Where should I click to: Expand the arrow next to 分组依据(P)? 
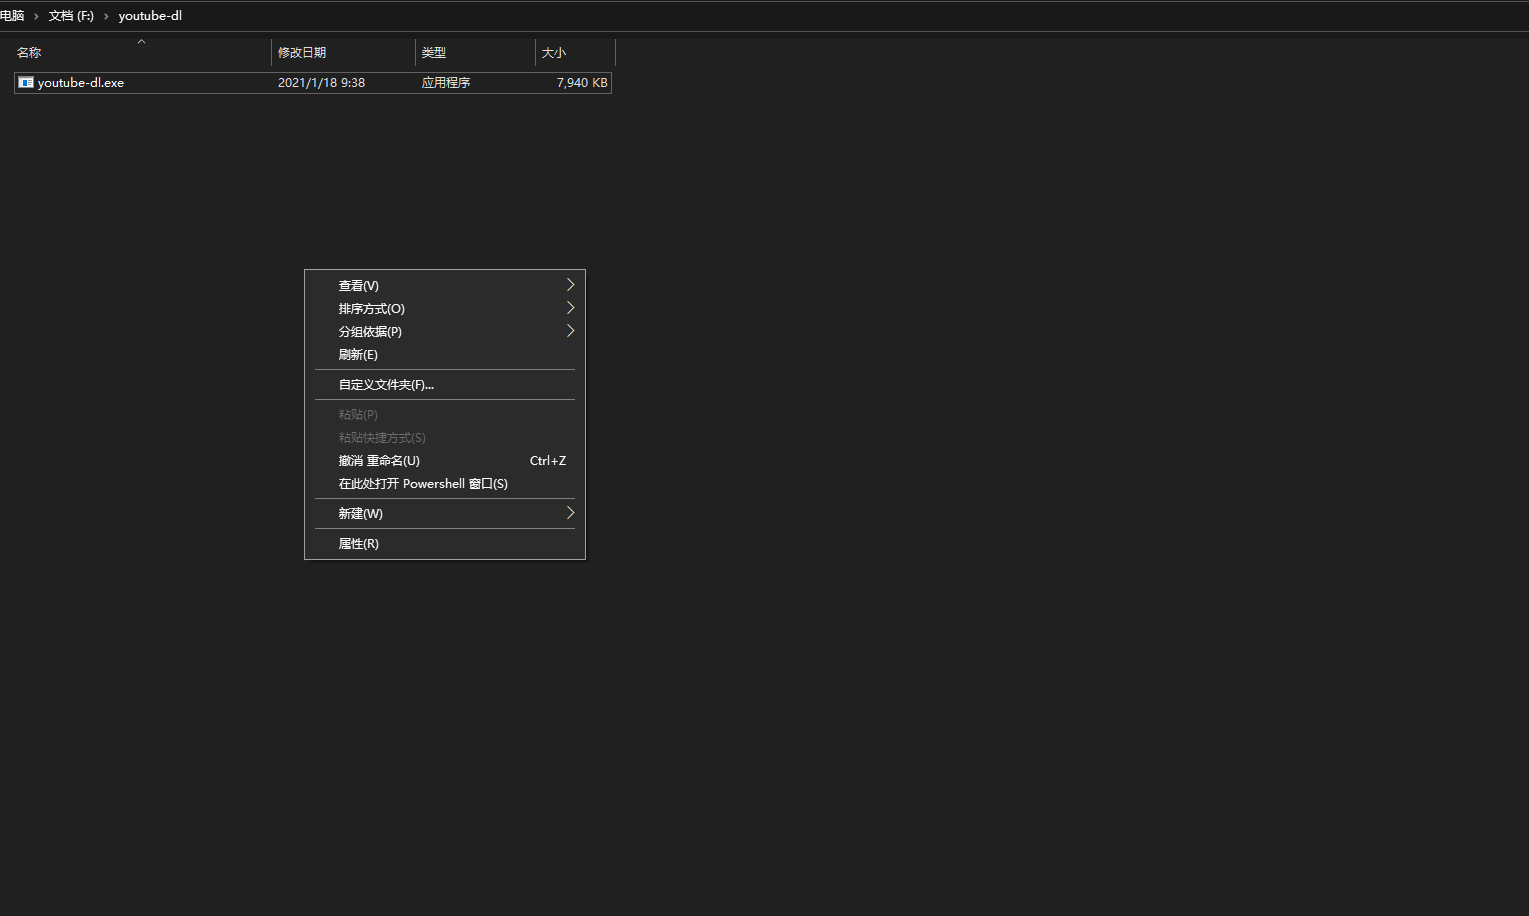570,331
